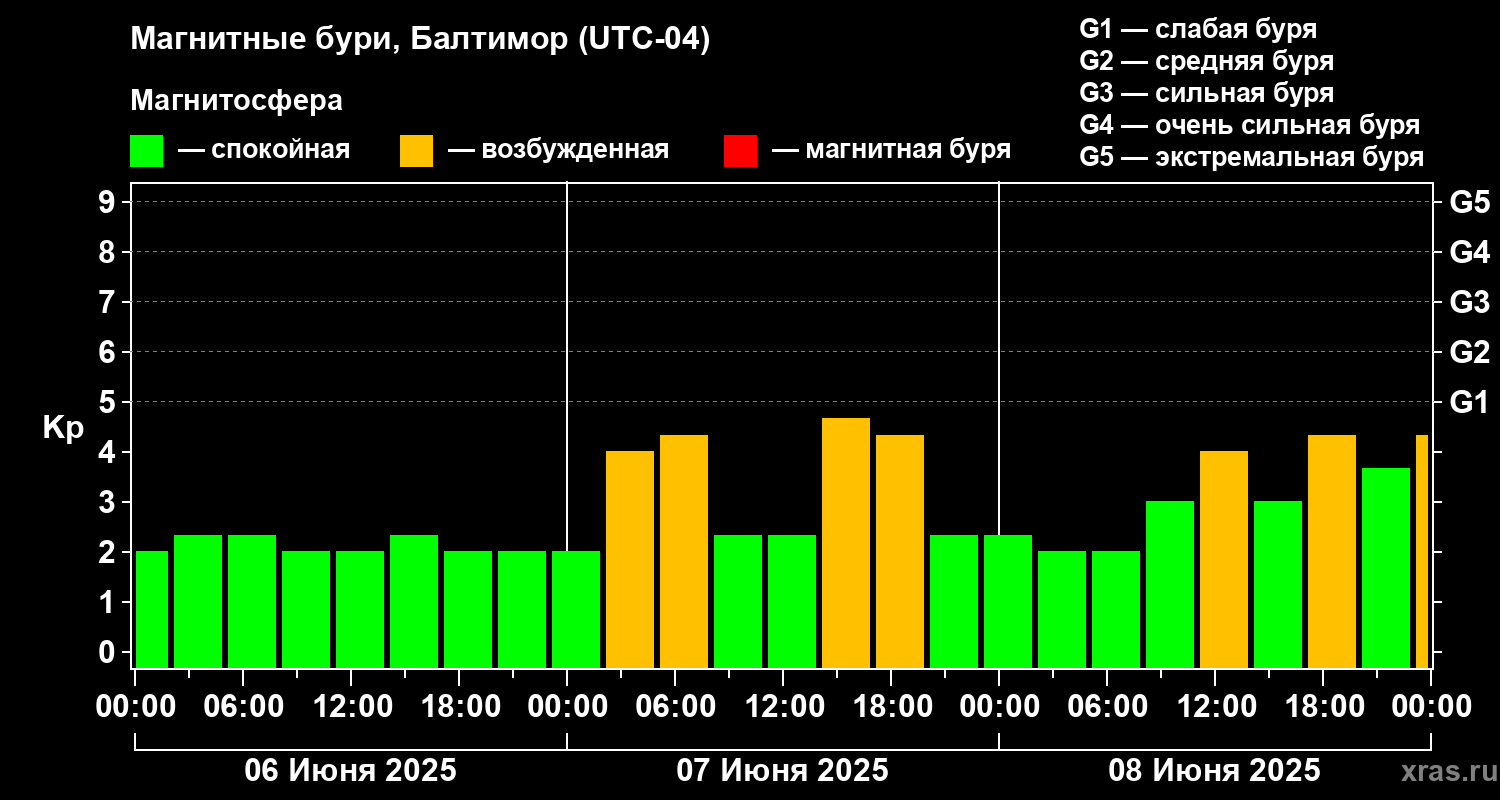Click '00:00' label starting 07 Июня
1500x800 pixels.
tap(567, 707)
